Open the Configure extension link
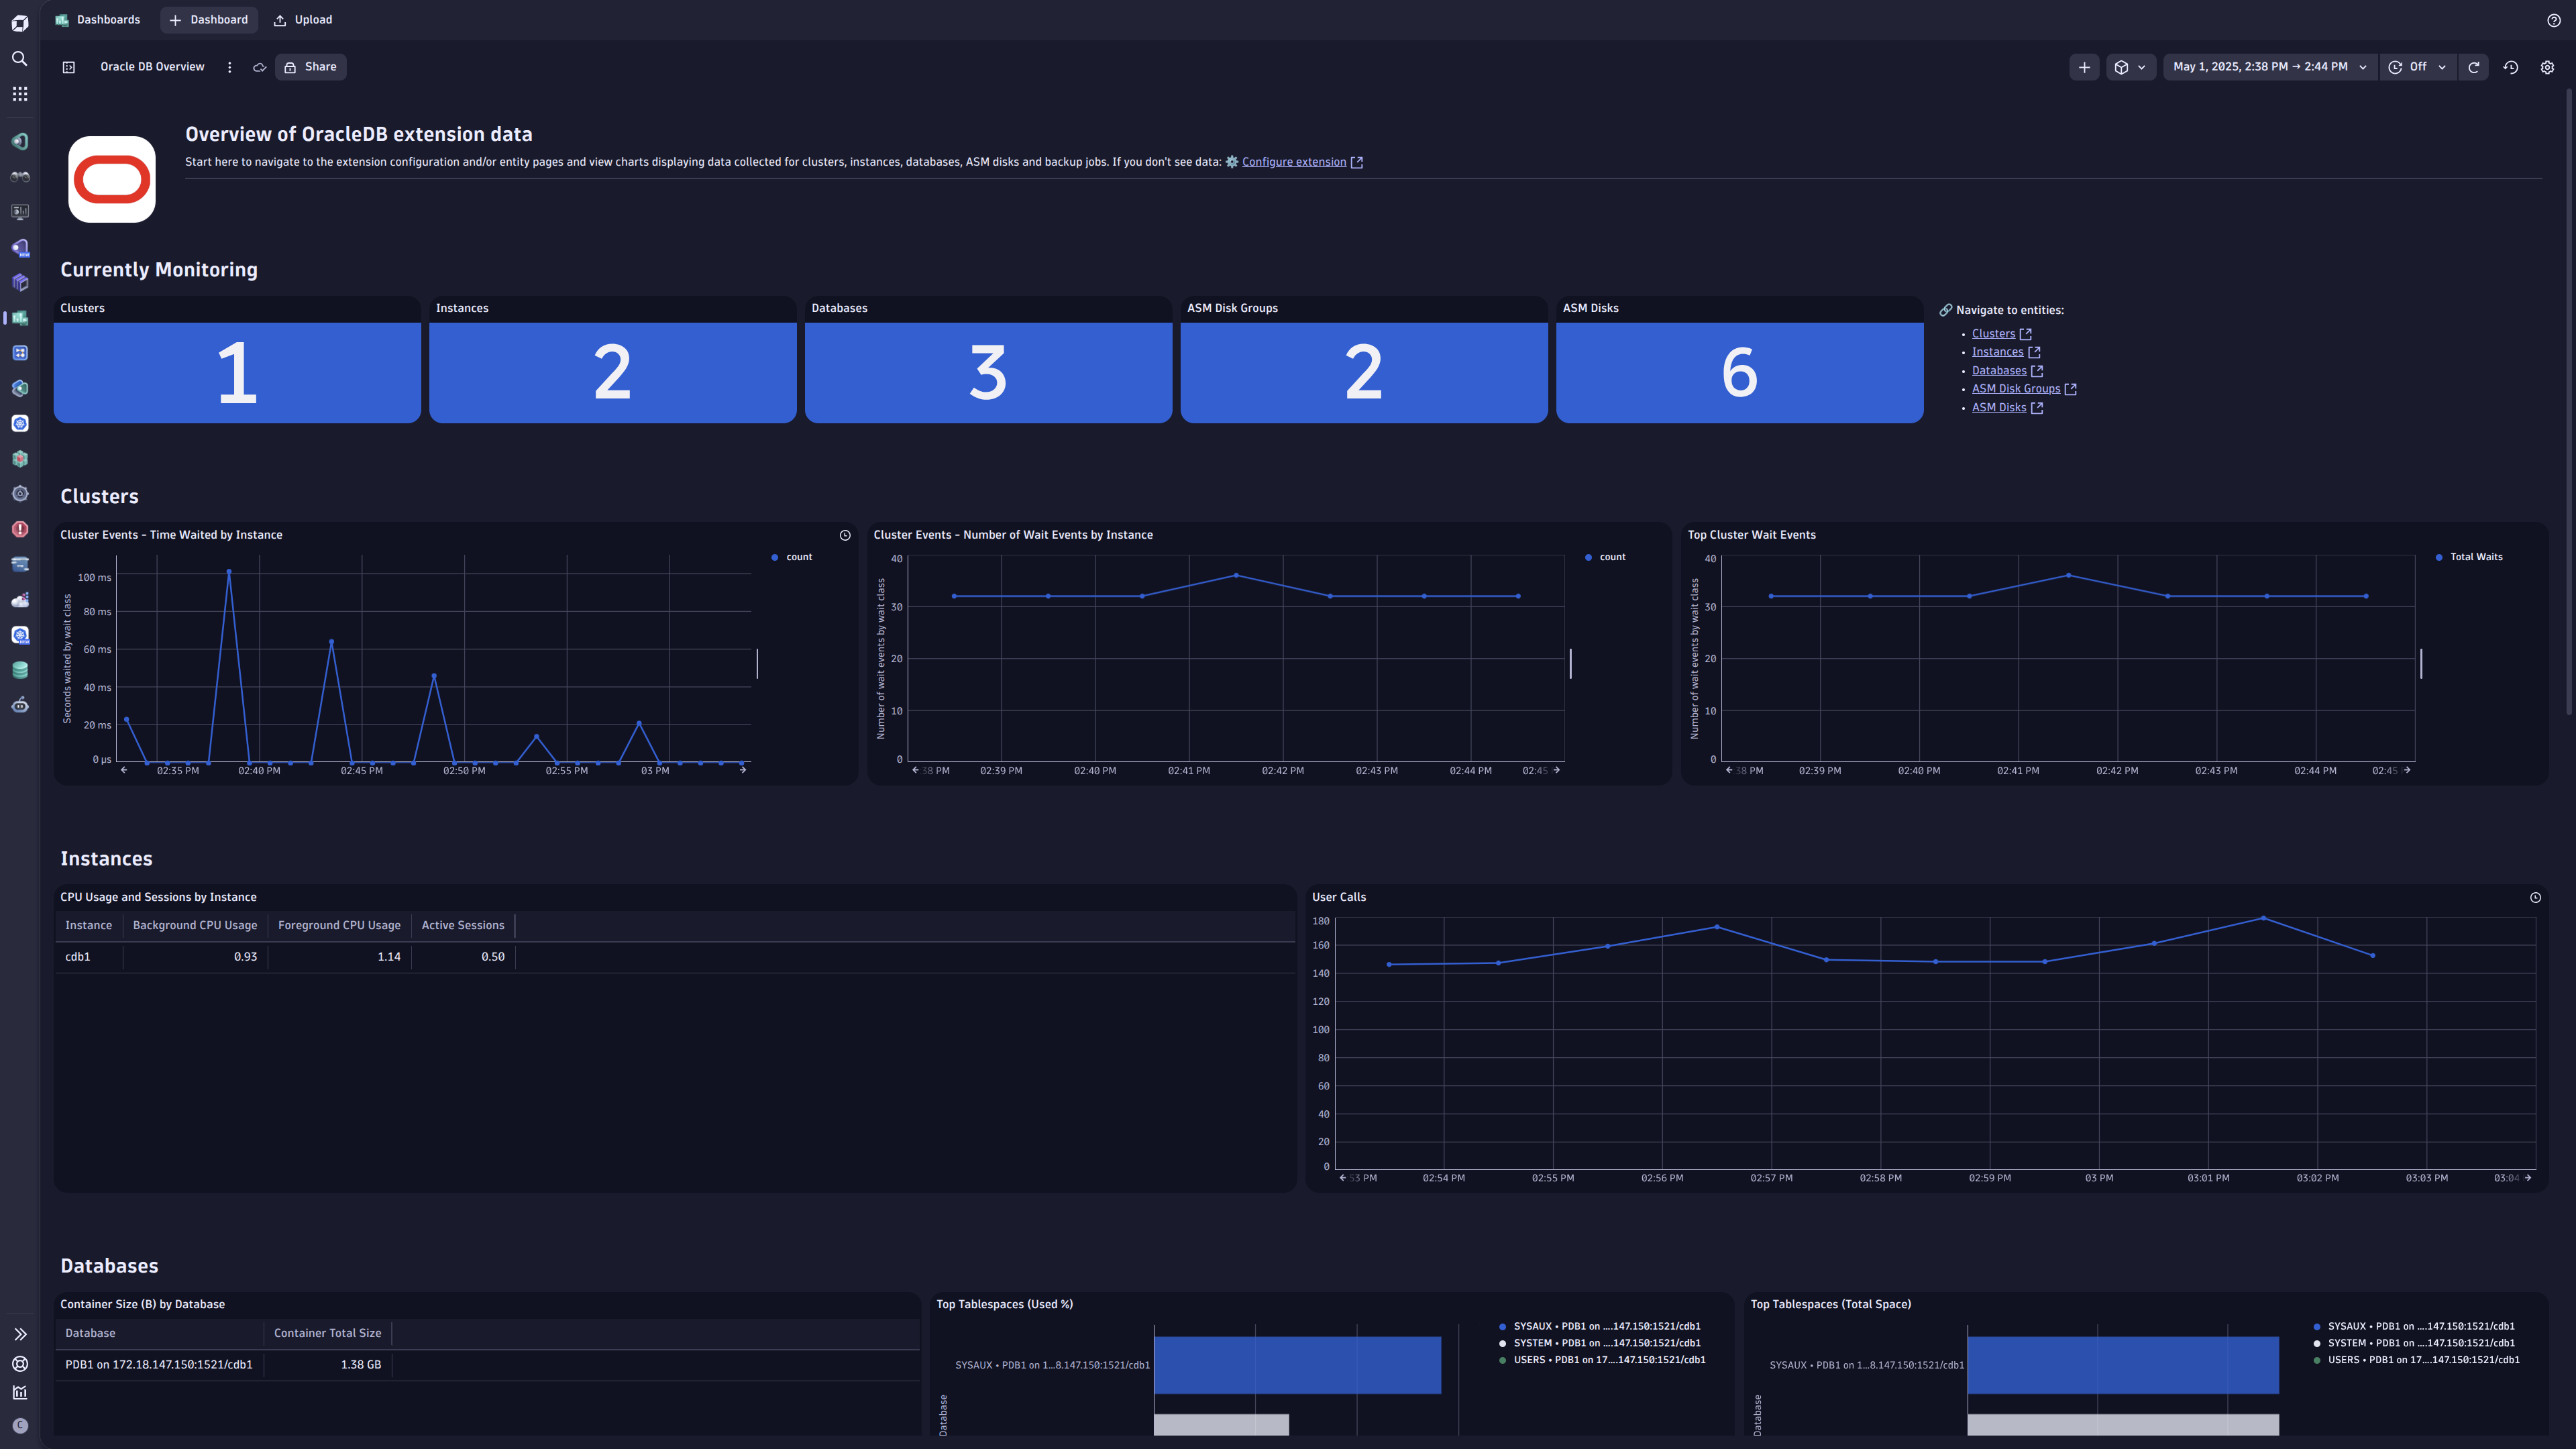This screenshot has width=2576, height=1449. pos(1293,162)
